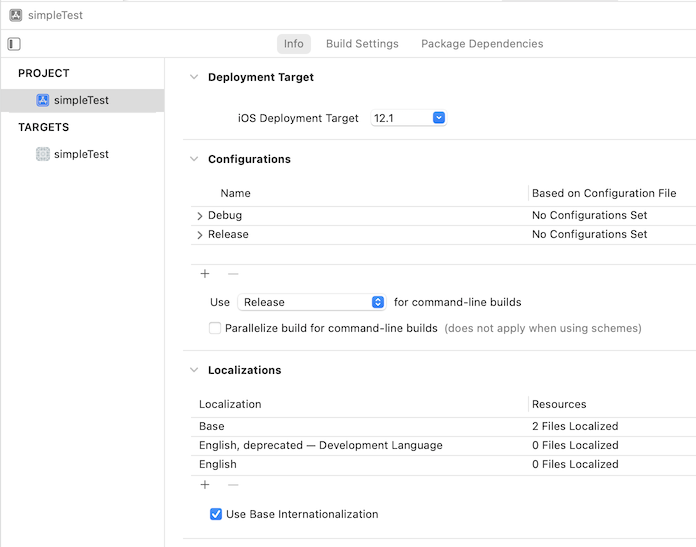The height and width of the screenshot is (547, 696).
Task: Remove localization with the minus button
Action: (233, 485)
